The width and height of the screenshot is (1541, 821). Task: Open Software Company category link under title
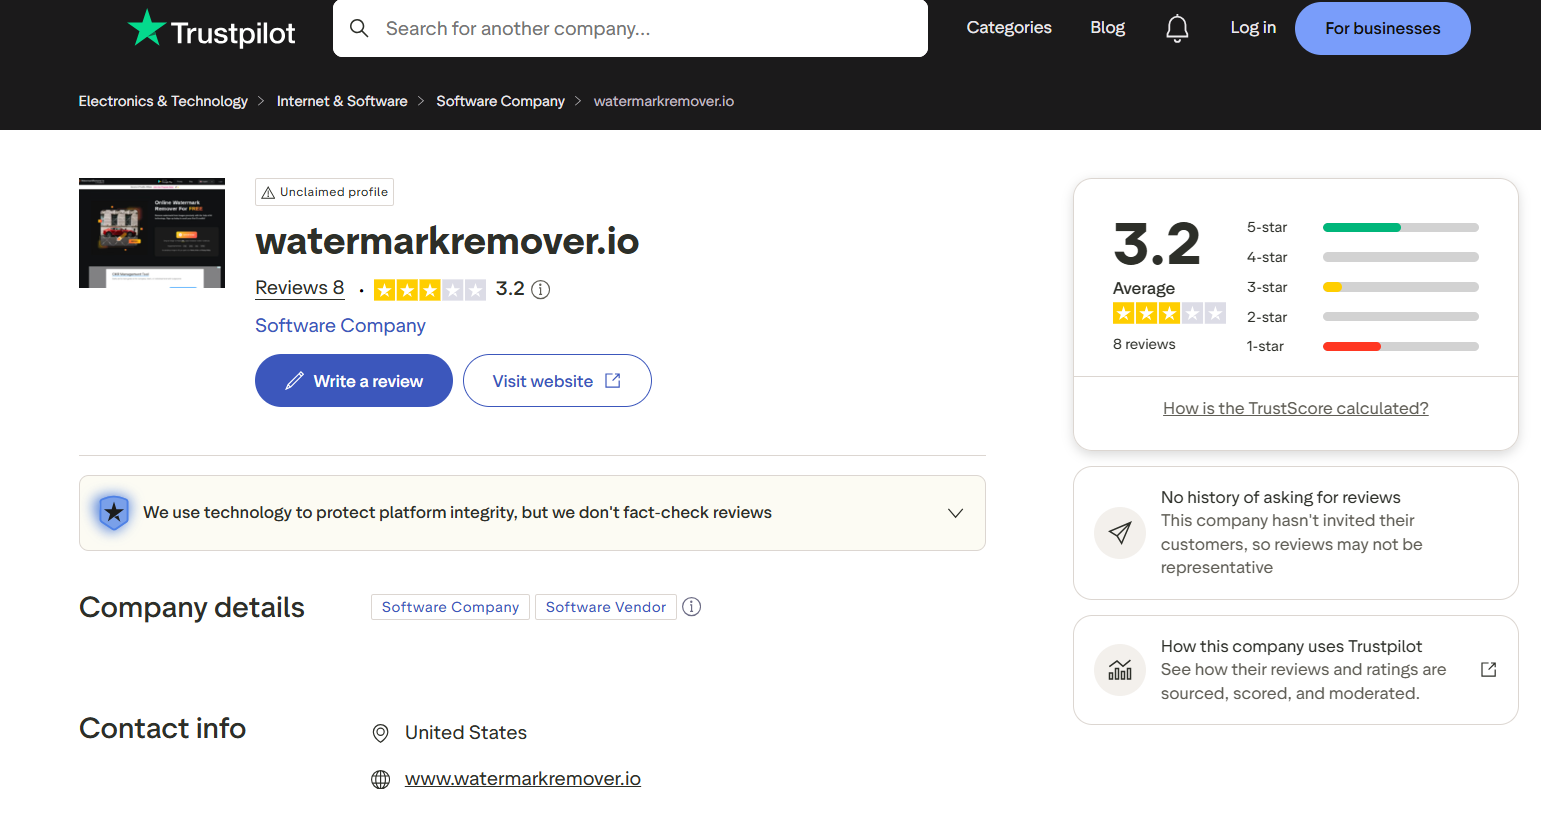[340, 326]
